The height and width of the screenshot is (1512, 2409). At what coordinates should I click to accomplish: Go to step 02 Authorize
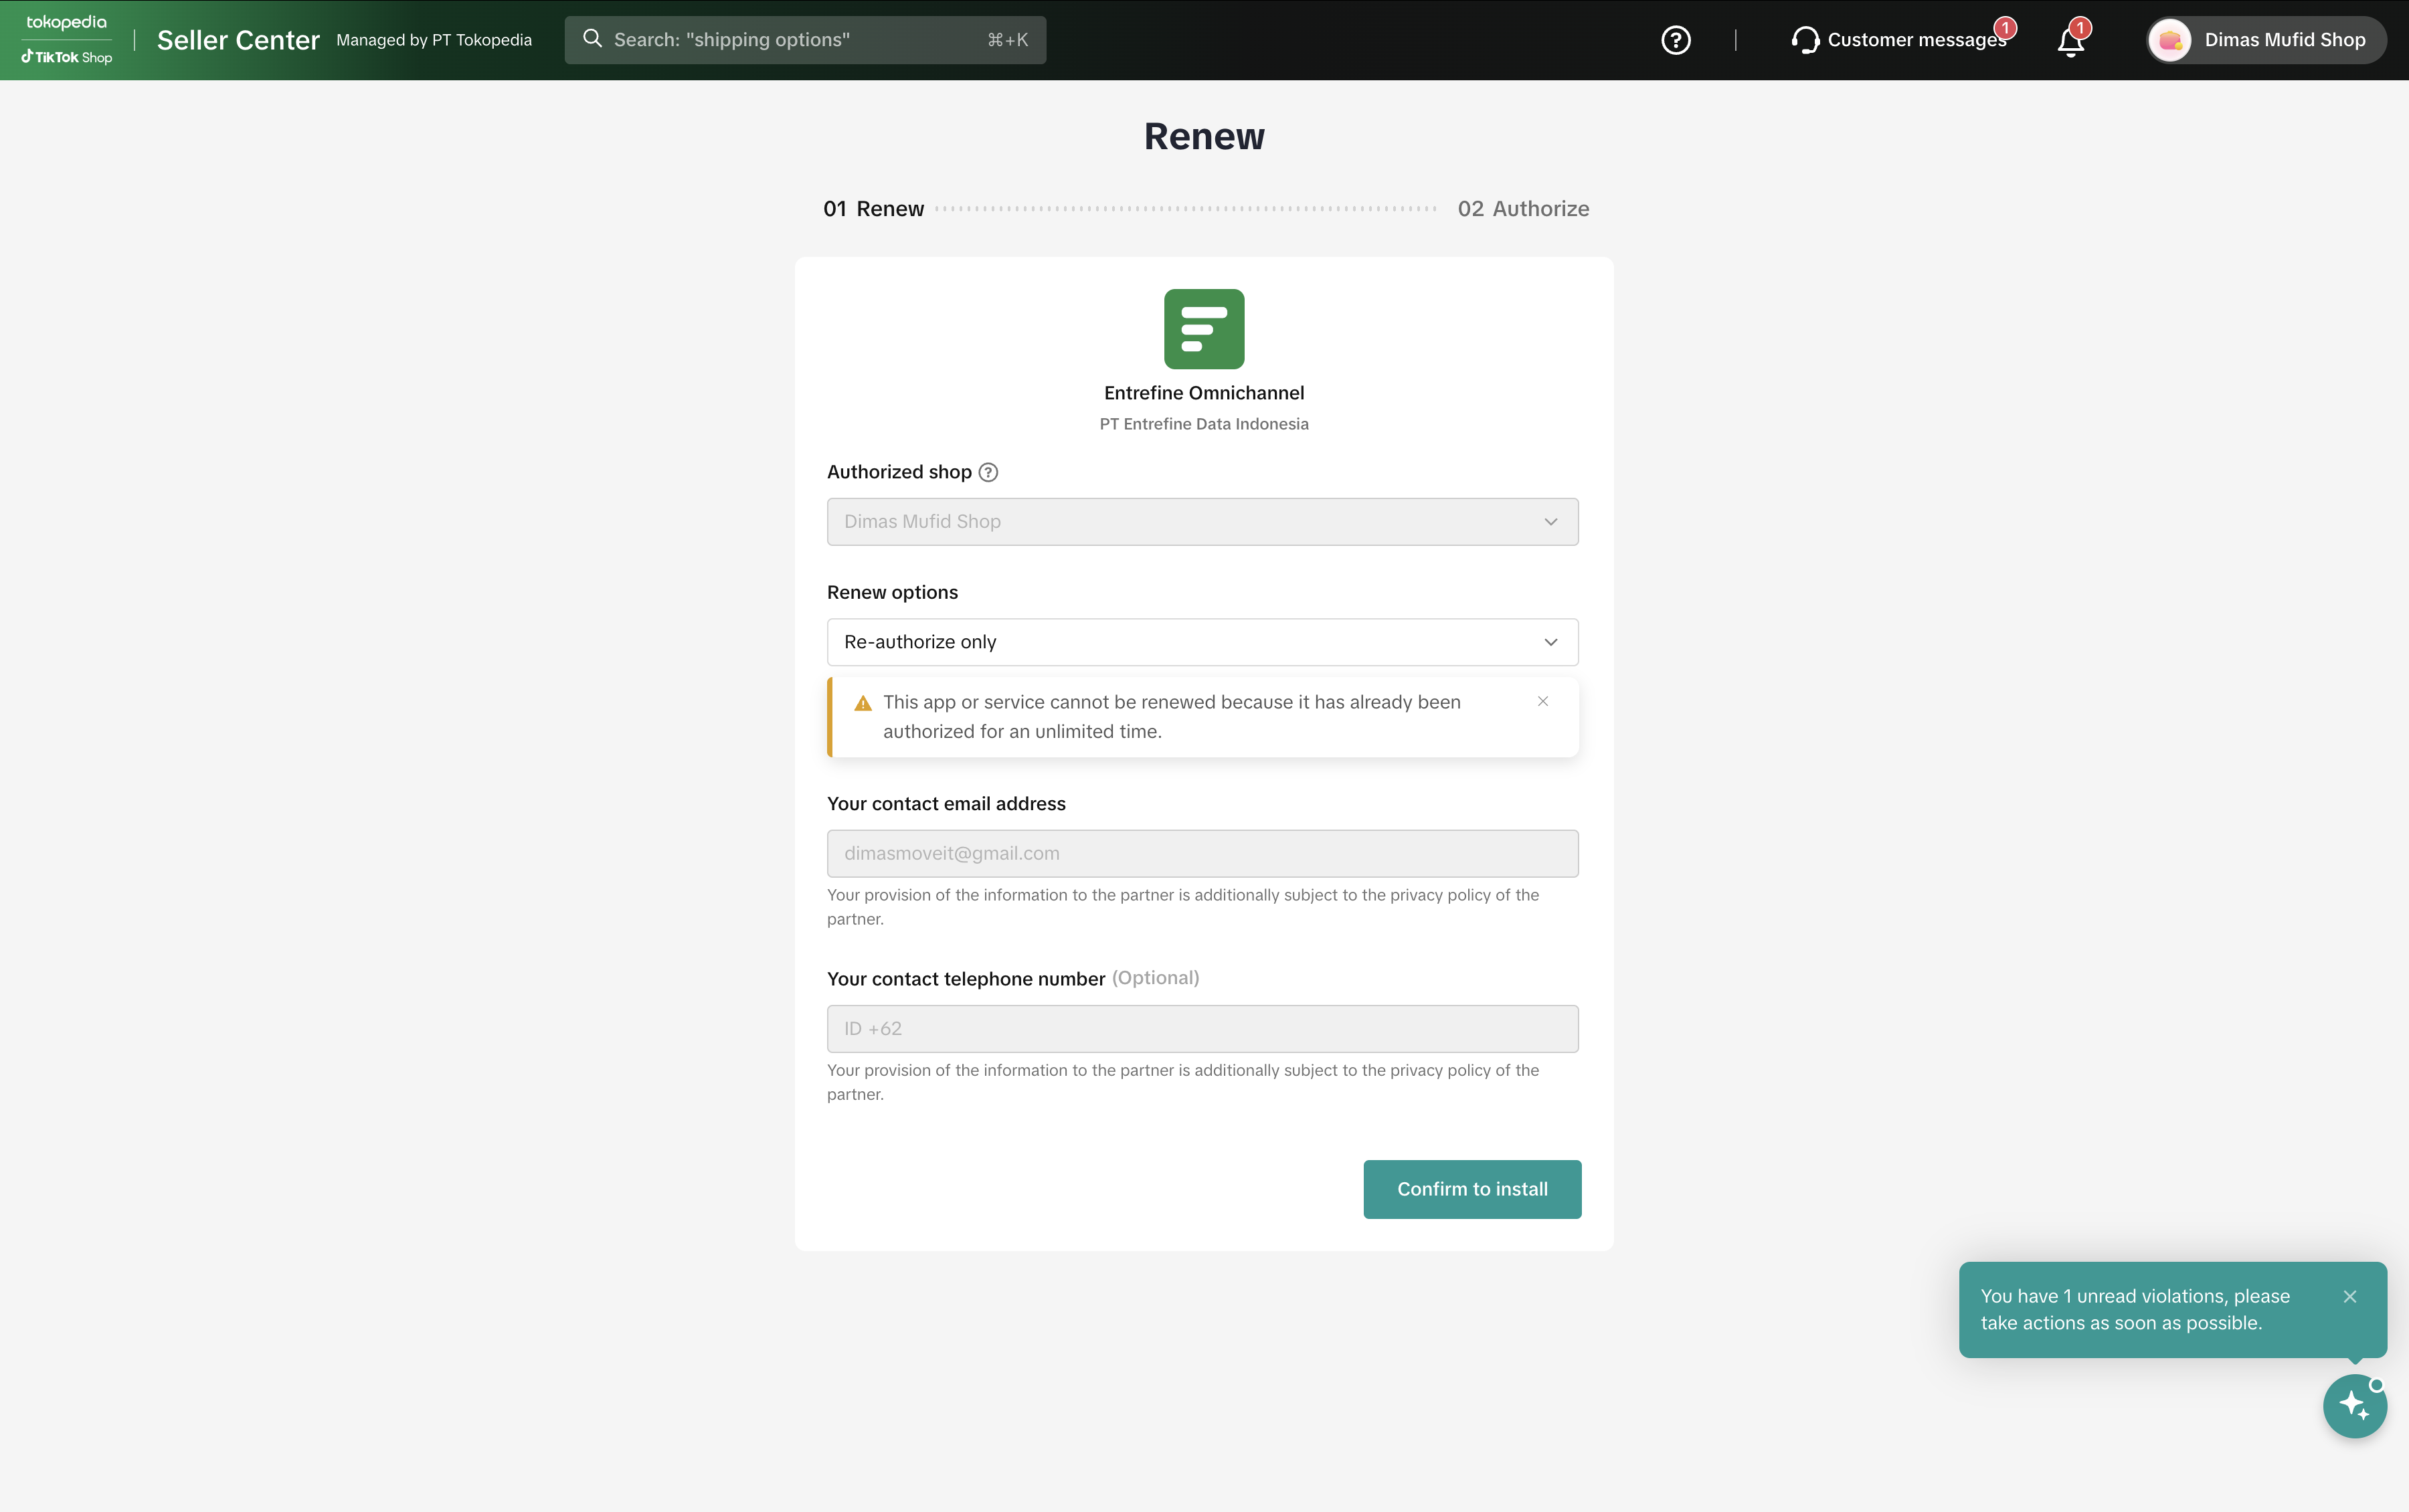pyautogui.click(x=1523, y=209)
